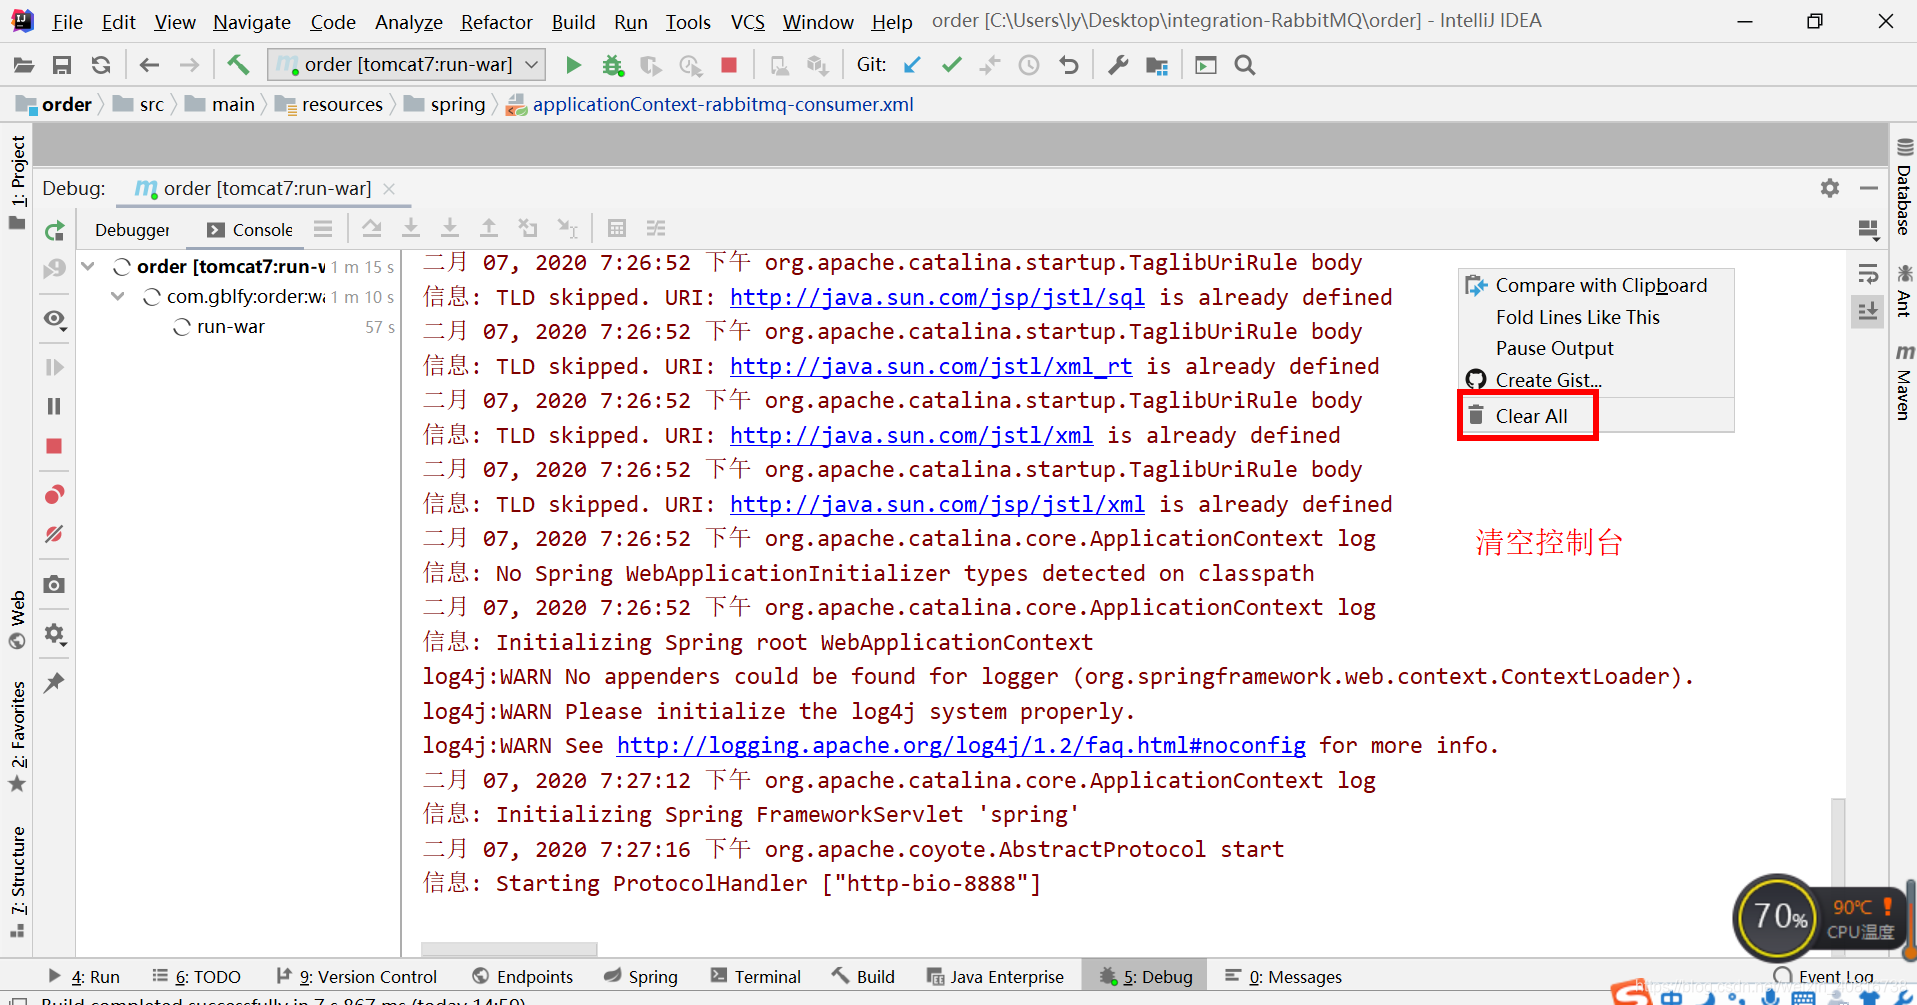
Task: Toggle soft-wrap in console
Action: point(1868,273)
